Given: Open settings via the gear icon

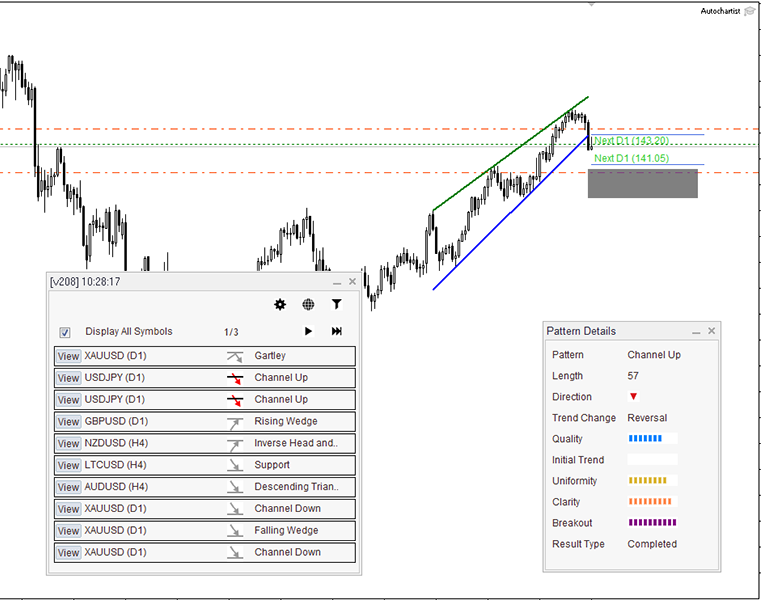Looking at the screenshot, I should pos(280,305).
